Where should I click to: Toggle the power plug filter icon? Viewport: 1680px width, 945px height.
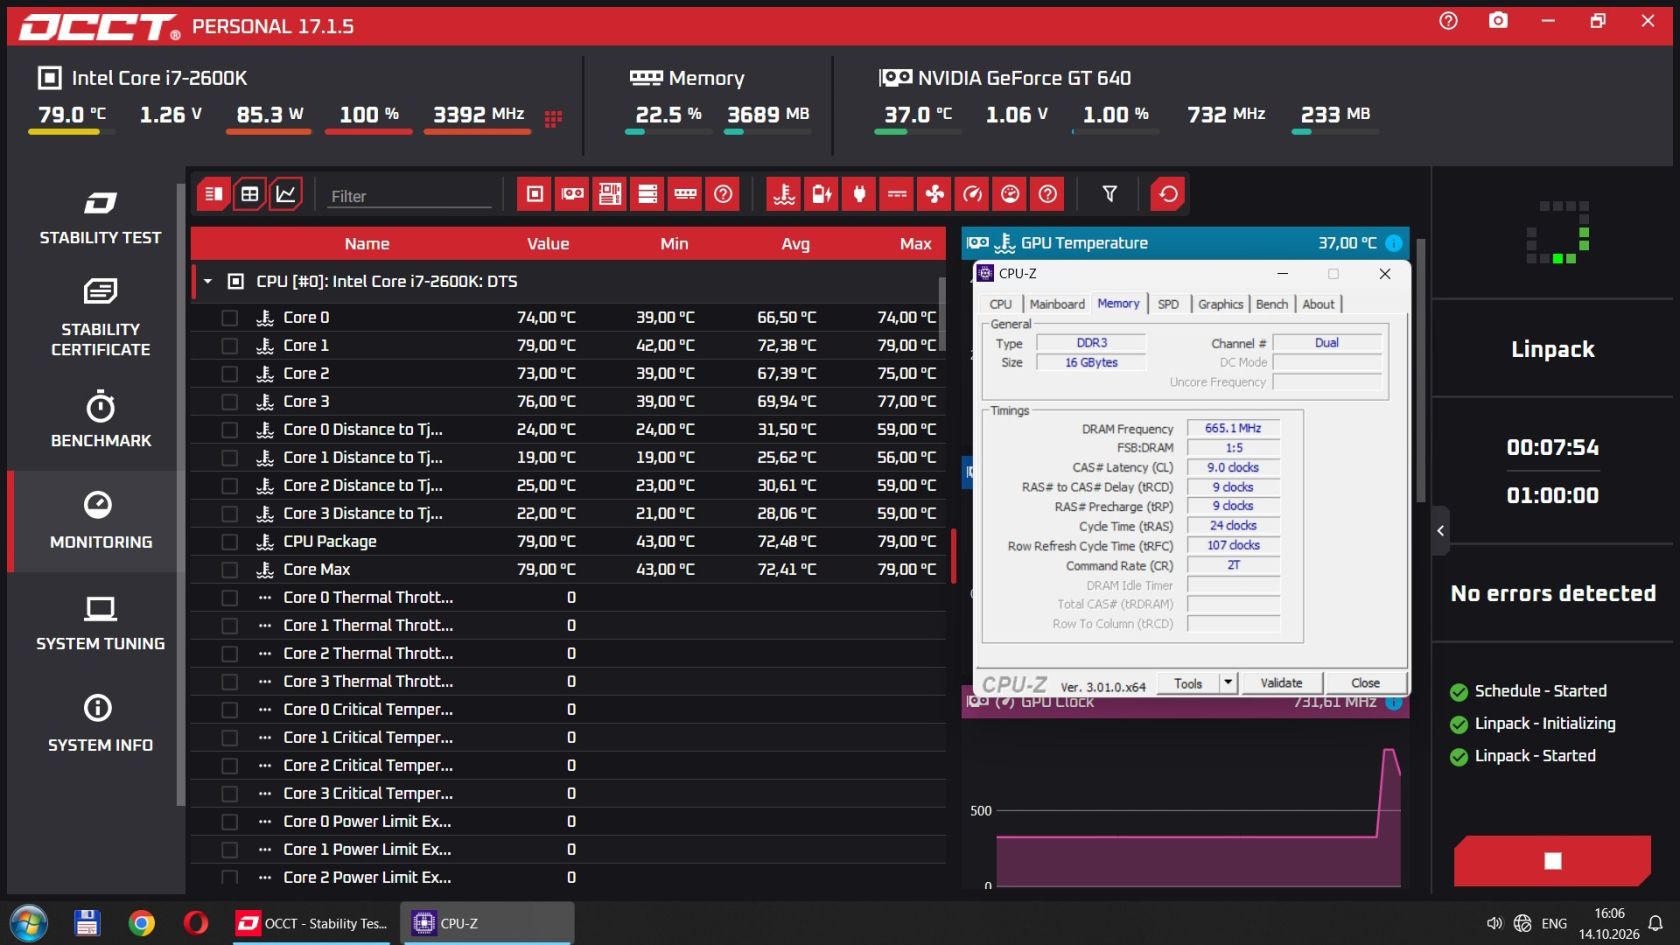click(859, 194)
